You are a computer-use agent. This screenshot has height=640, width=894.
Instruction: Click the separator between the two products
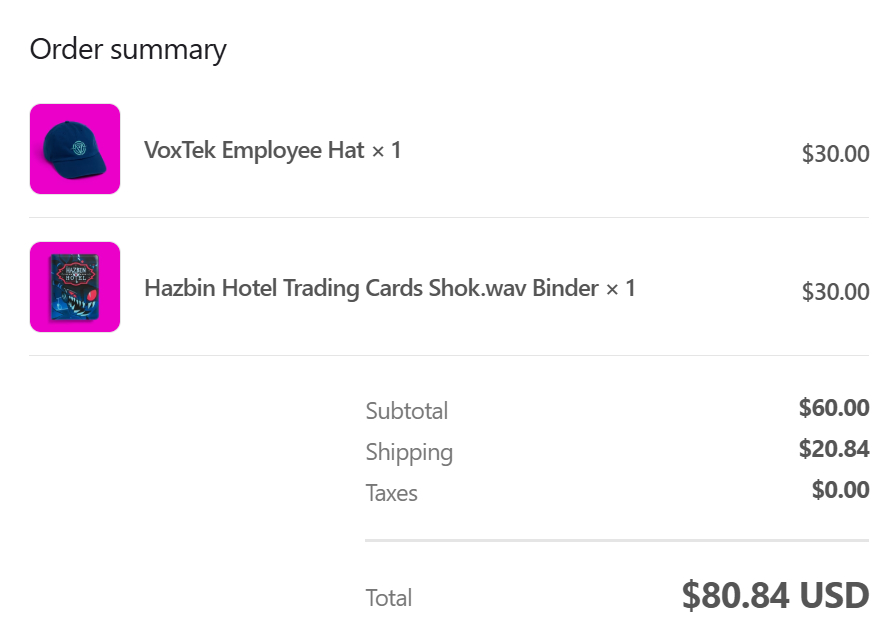(x=449, y=217)
